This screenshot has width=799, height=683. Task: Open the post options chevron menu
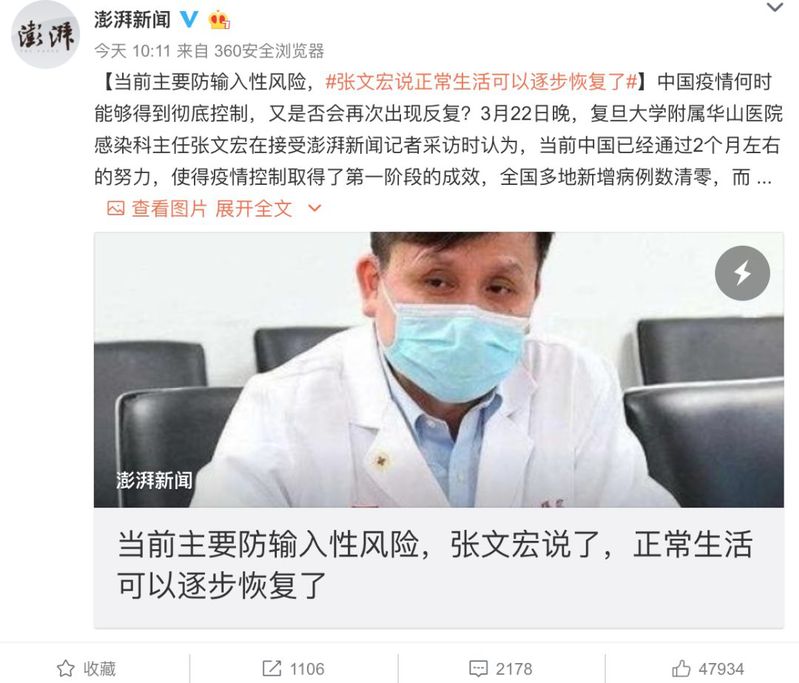[775, 8]
